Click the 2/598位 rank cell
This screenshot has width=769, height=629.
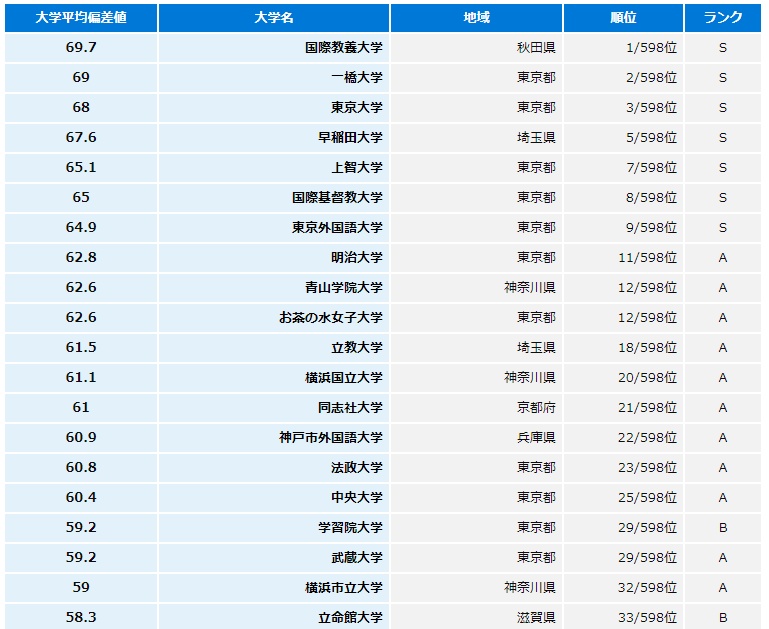coord(623,77)
